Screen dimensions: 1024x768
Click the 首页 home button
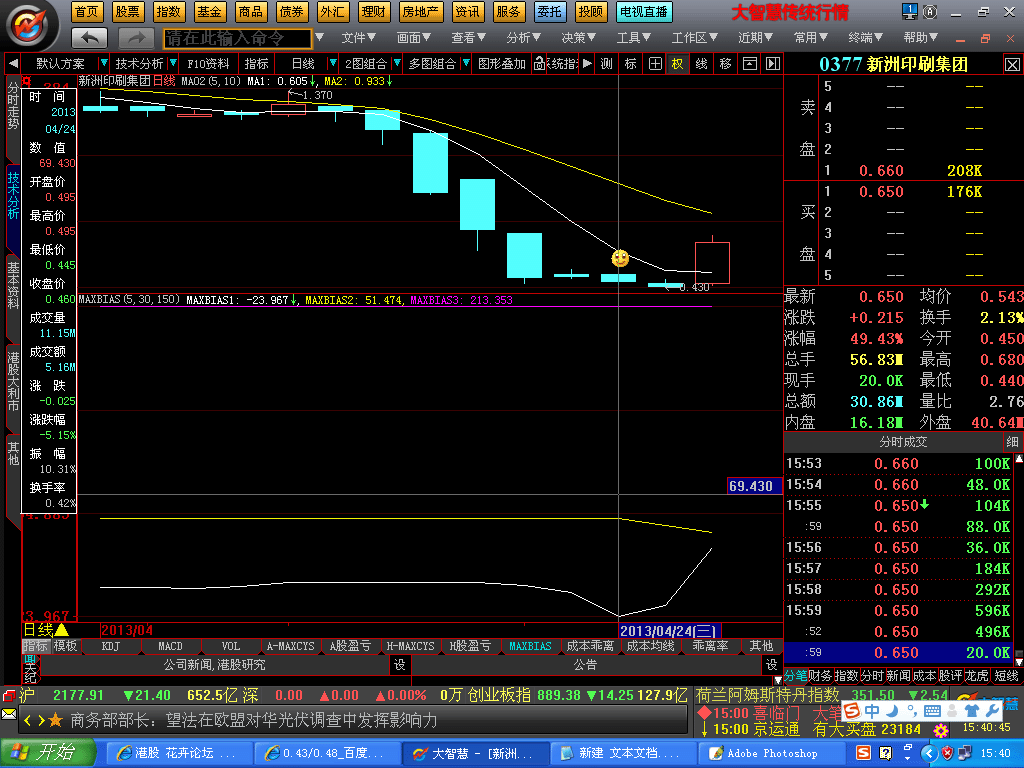click(x=86, y=12)
